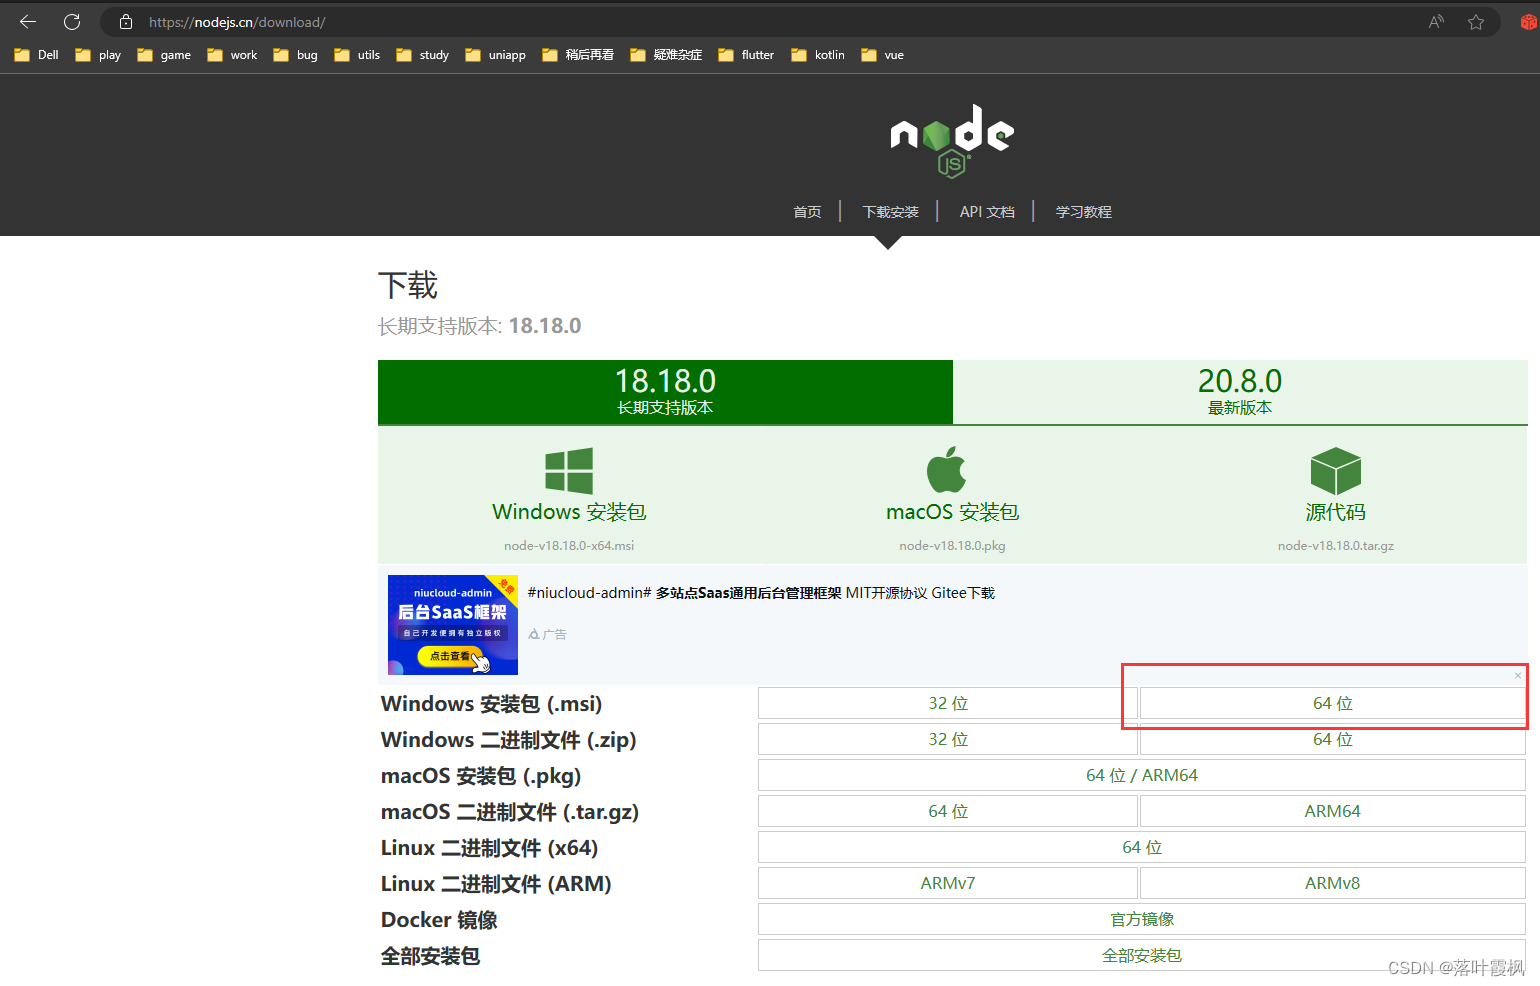
Task: Go to 首页 in site navigation
Action: [x=807, y=212]
